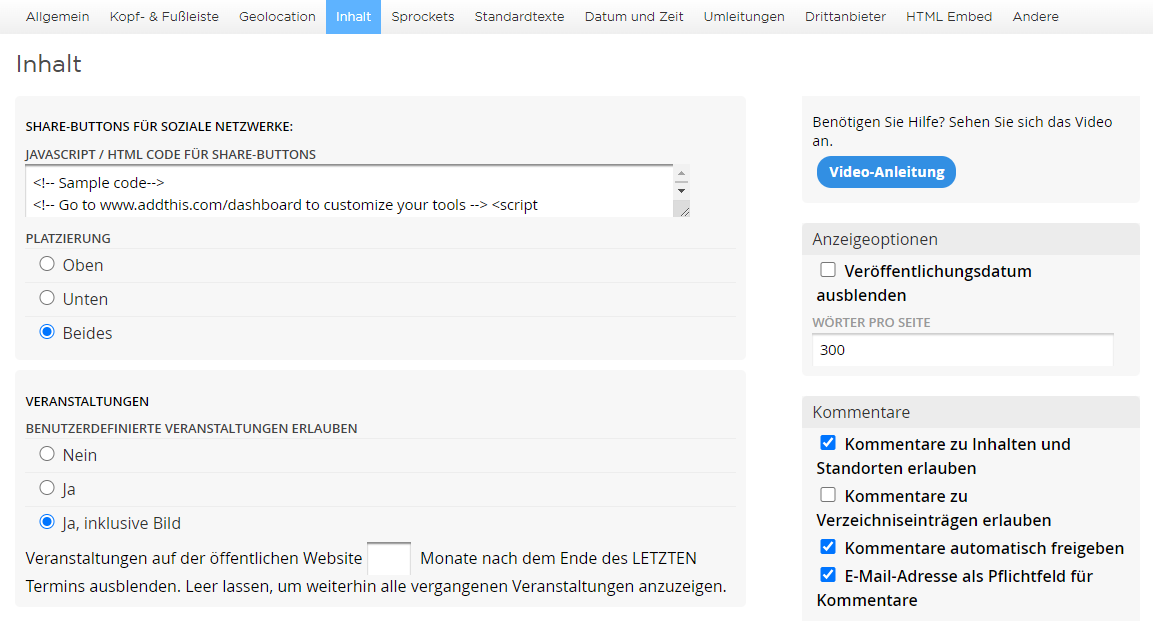Switch to Datum und Zeit tab

click(634, 16)
